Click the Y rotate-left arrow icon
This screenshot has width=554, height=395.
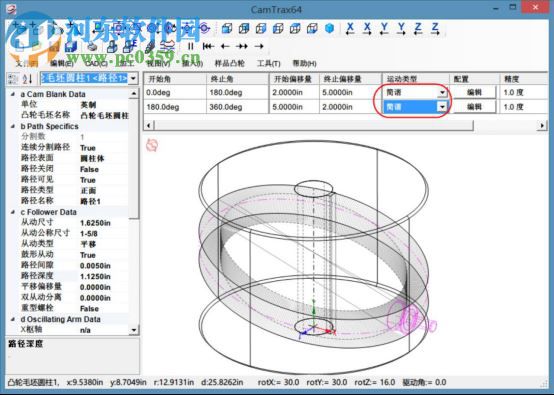(x=384, y=29)
